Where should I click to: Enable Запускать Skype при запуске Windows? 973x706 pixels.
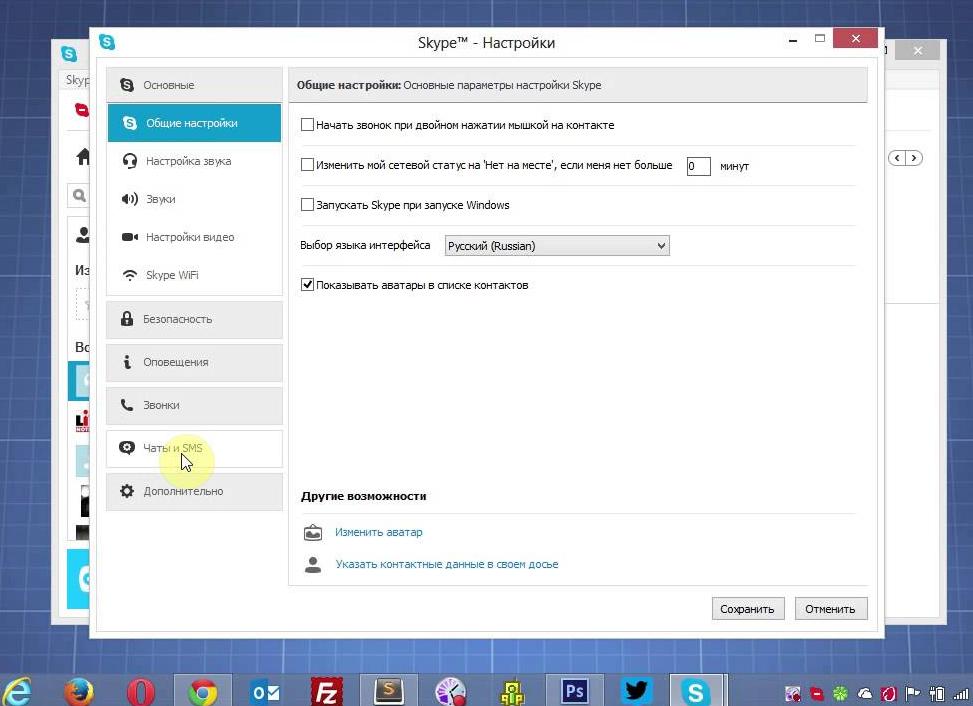tap(307, 205)
